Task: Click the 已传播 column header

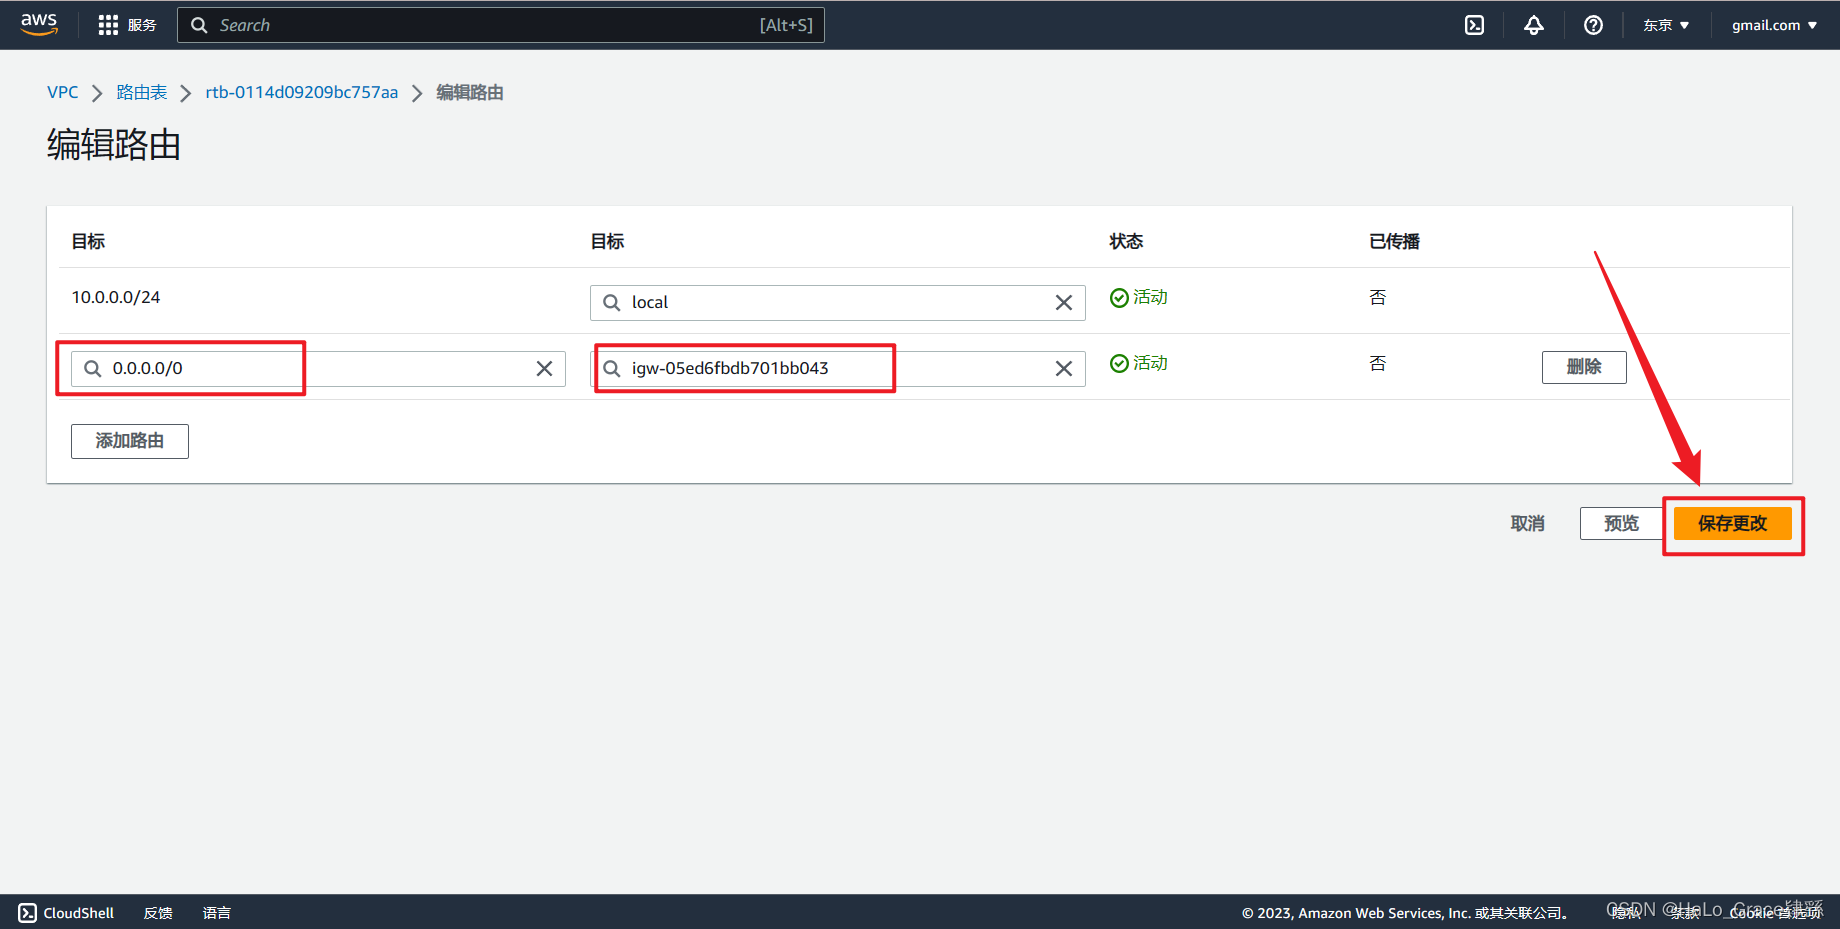Action: click(x=1394, y=241)
